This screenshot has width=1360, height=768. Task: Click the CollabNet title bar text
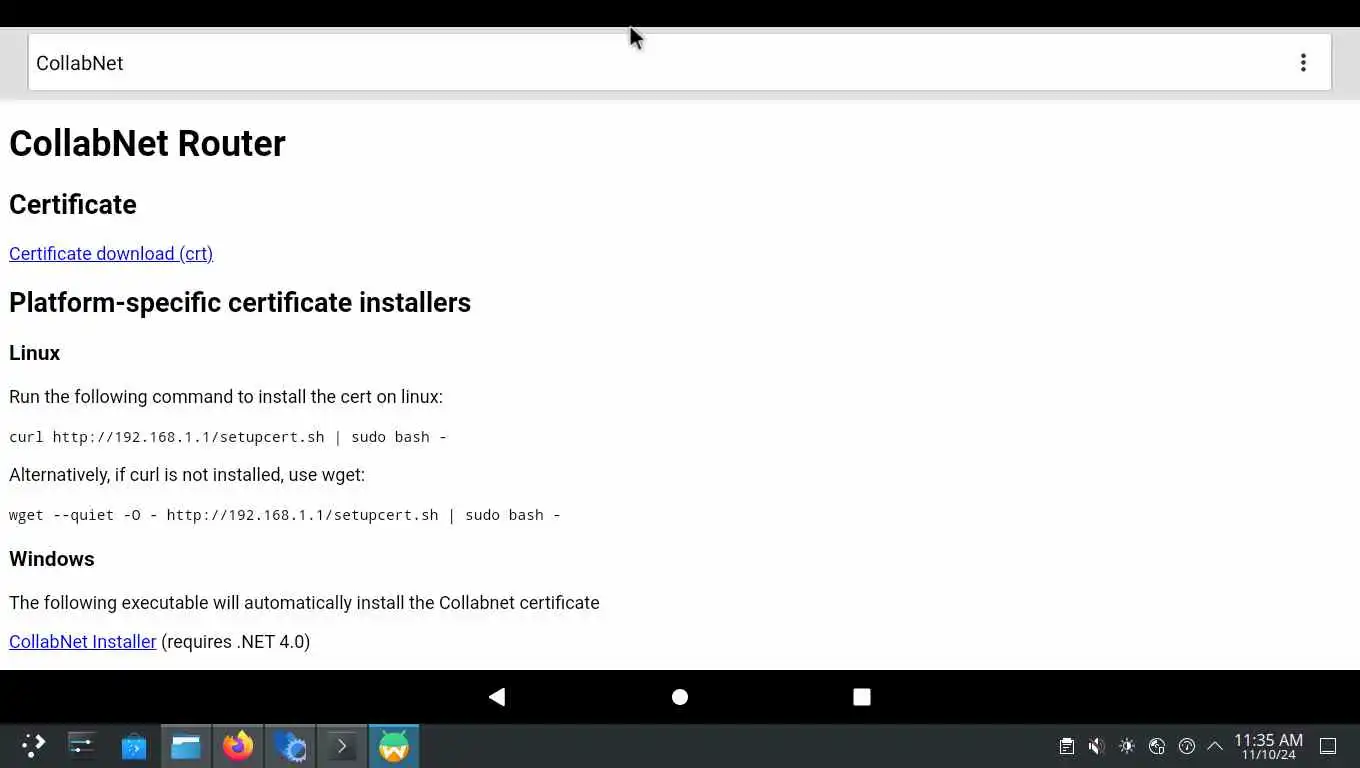80,63
